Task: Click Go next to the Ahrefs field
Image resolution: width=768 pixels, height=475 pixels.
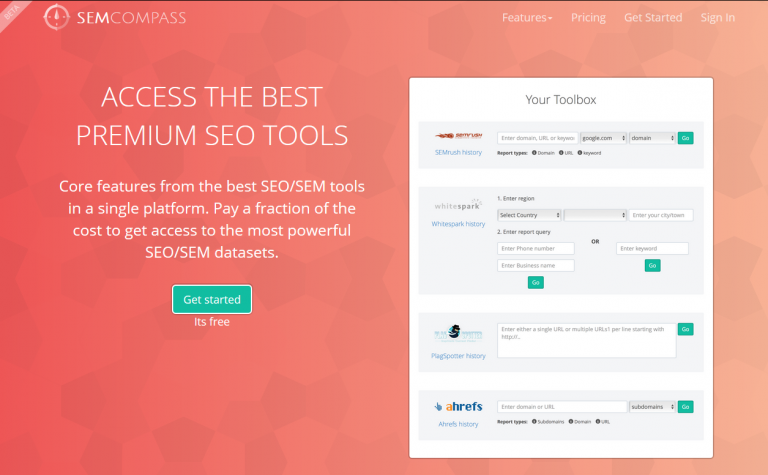Action: click(x=685, y=407)
